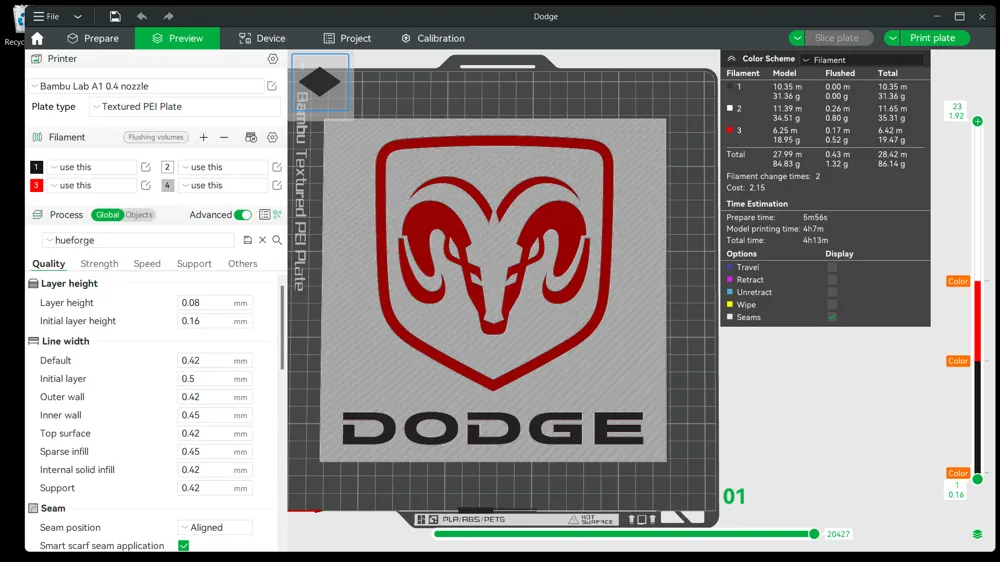Viewport: 1000px width, 562px height.
Task: Click the Initial layer height field
Action: (x=214, y=321)
